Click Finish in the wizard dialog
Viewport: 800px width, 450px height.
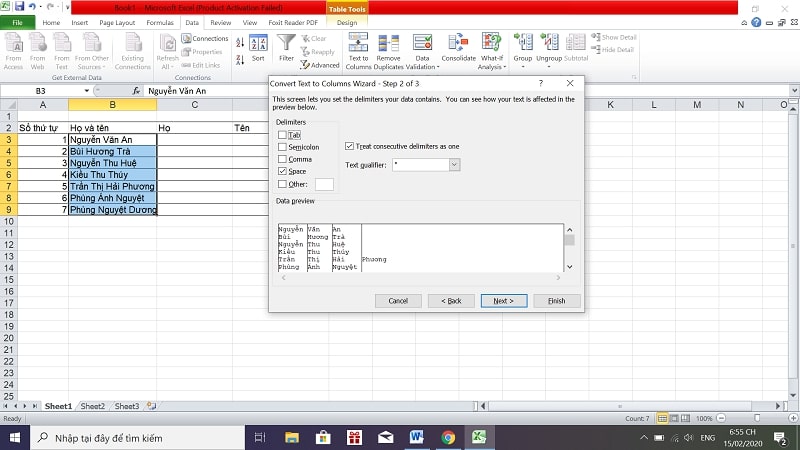coord(557,301)
